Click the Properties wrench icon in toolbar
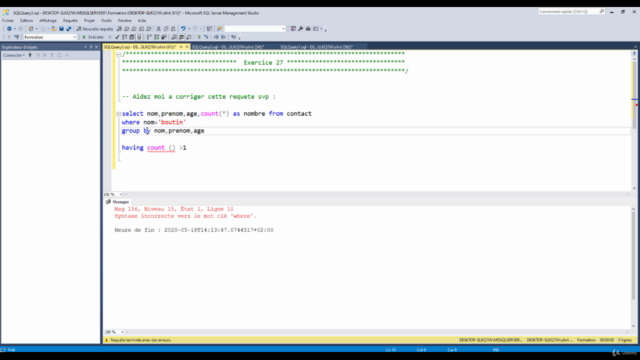Image resolution: width=640 pixels, height=360 pixels. pyautogui.click(x=300, y=29)
